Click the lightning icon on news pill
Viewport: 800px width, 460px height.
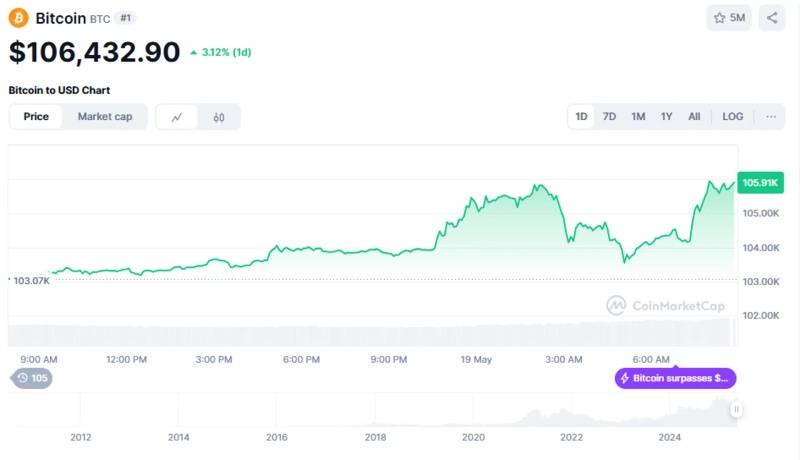click(625, 379)
